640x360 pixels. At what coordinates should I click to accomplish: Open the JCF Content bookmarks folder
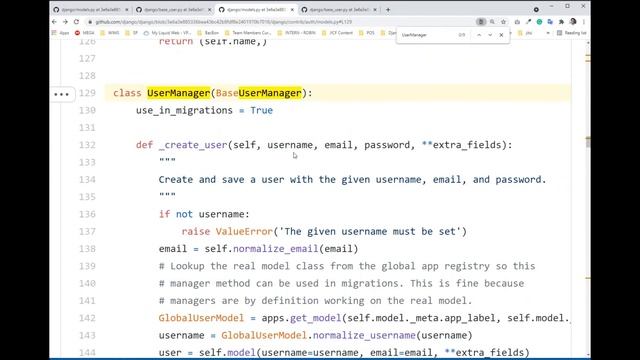(x=337, y=33)
